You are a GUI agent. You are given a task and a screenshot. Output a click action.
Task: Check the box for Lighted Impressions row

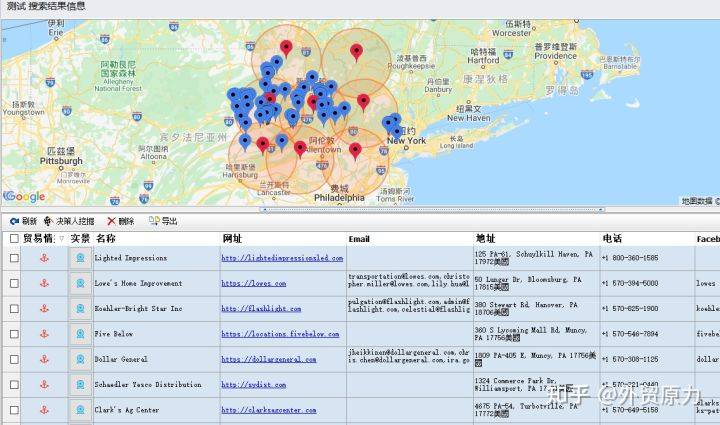[13, 258]
